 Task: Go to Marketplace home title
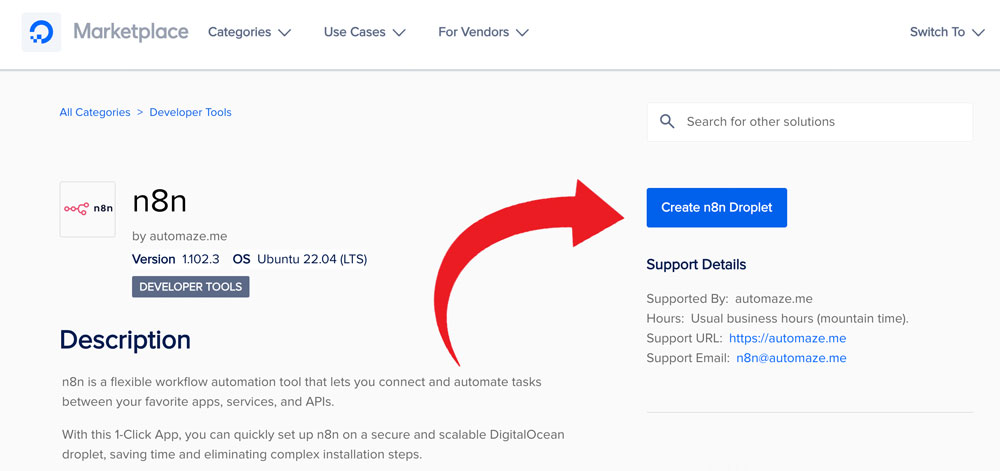(131, 31)
